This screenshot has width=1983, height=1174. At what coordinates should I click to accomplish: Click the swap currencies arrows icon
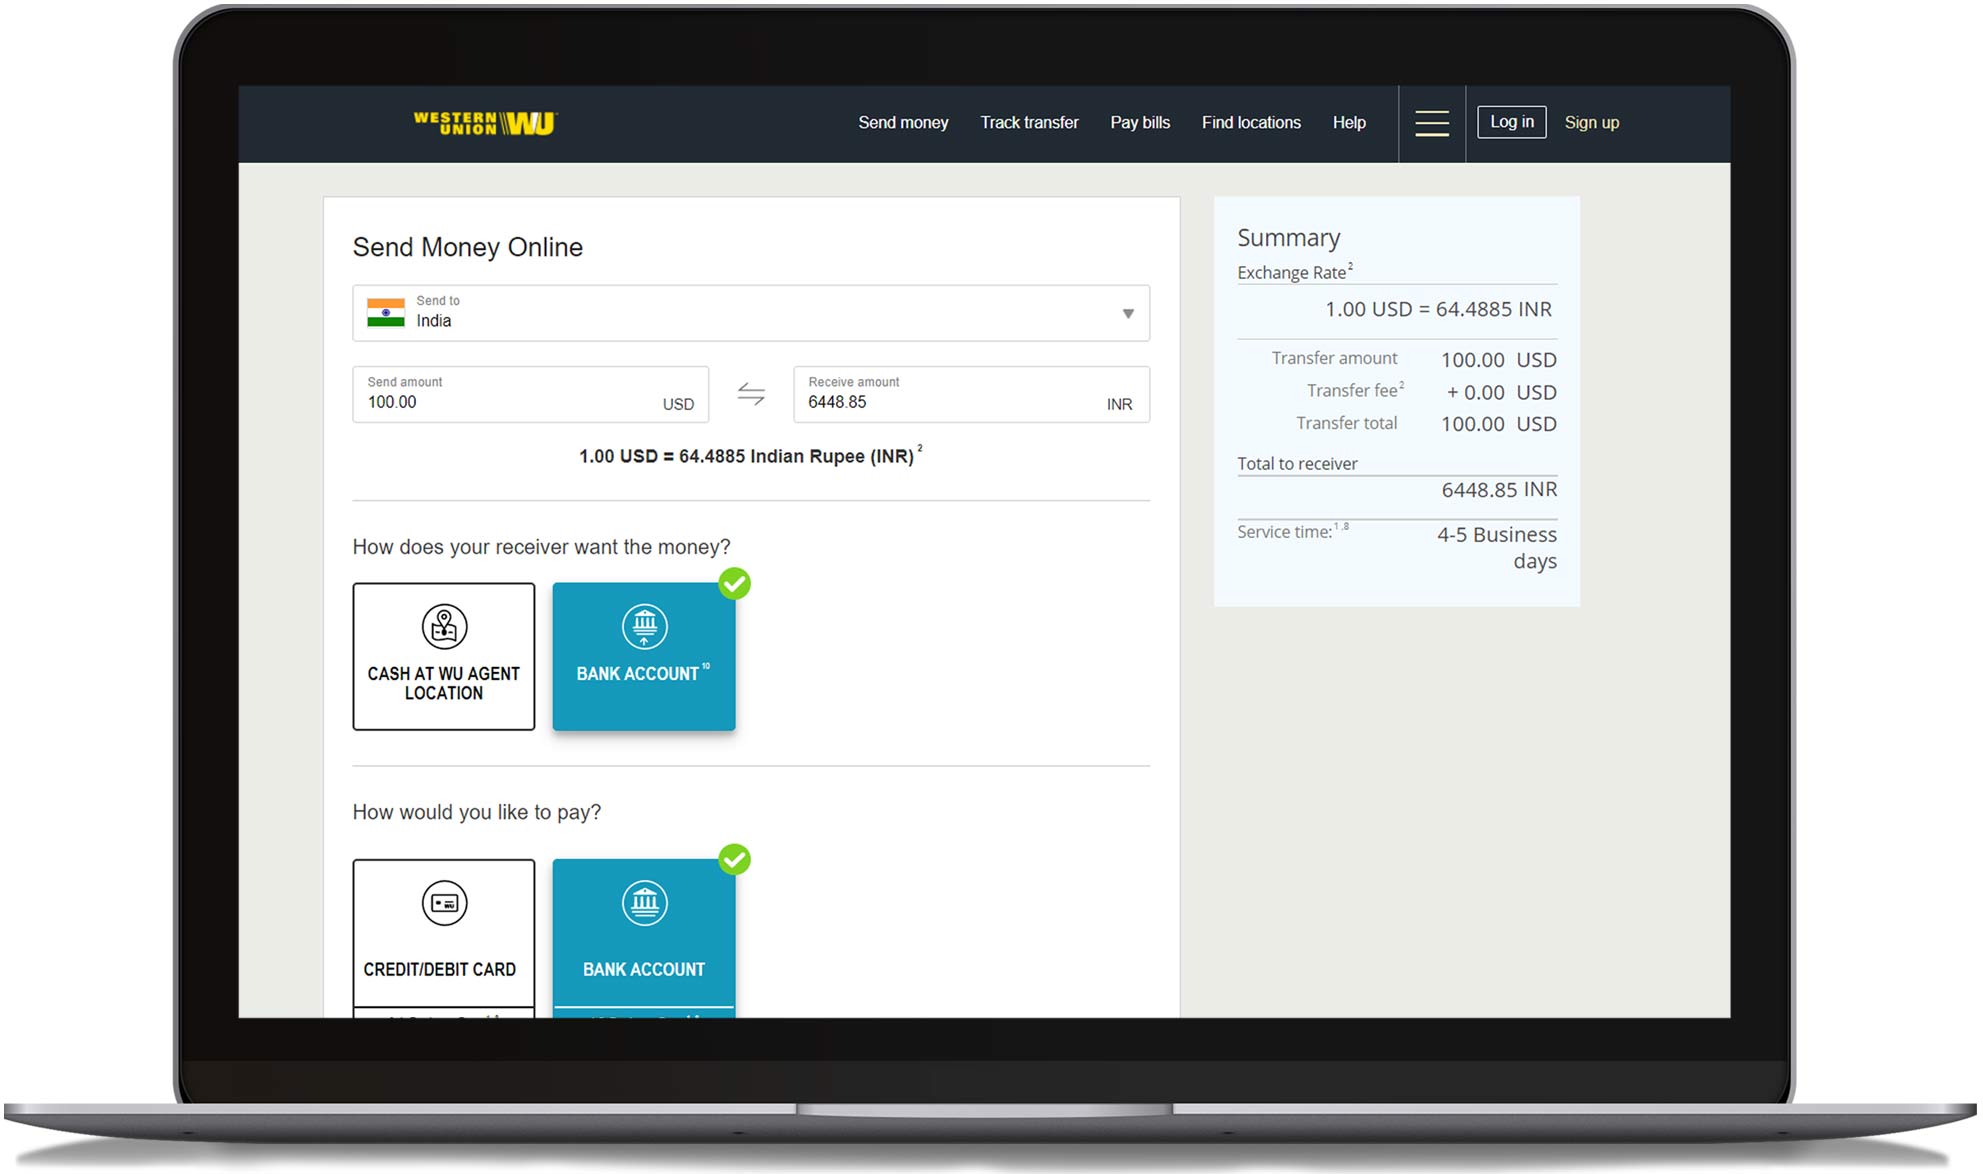[x=751, y=394]
